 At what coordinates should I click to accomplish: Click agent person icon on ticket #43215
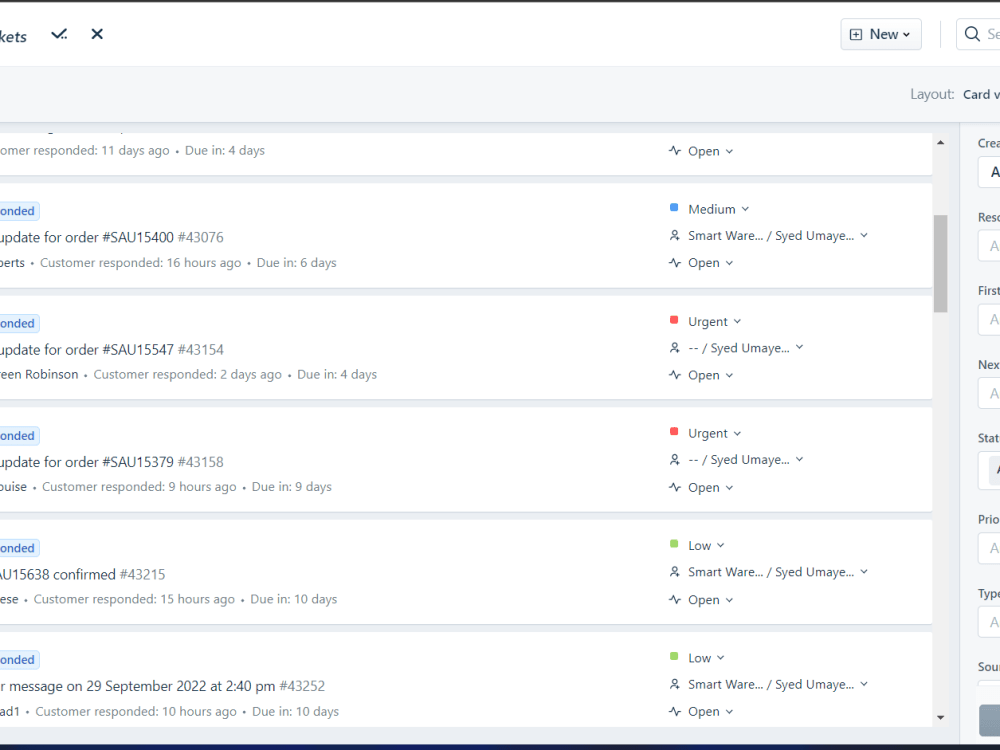[674, 572]
